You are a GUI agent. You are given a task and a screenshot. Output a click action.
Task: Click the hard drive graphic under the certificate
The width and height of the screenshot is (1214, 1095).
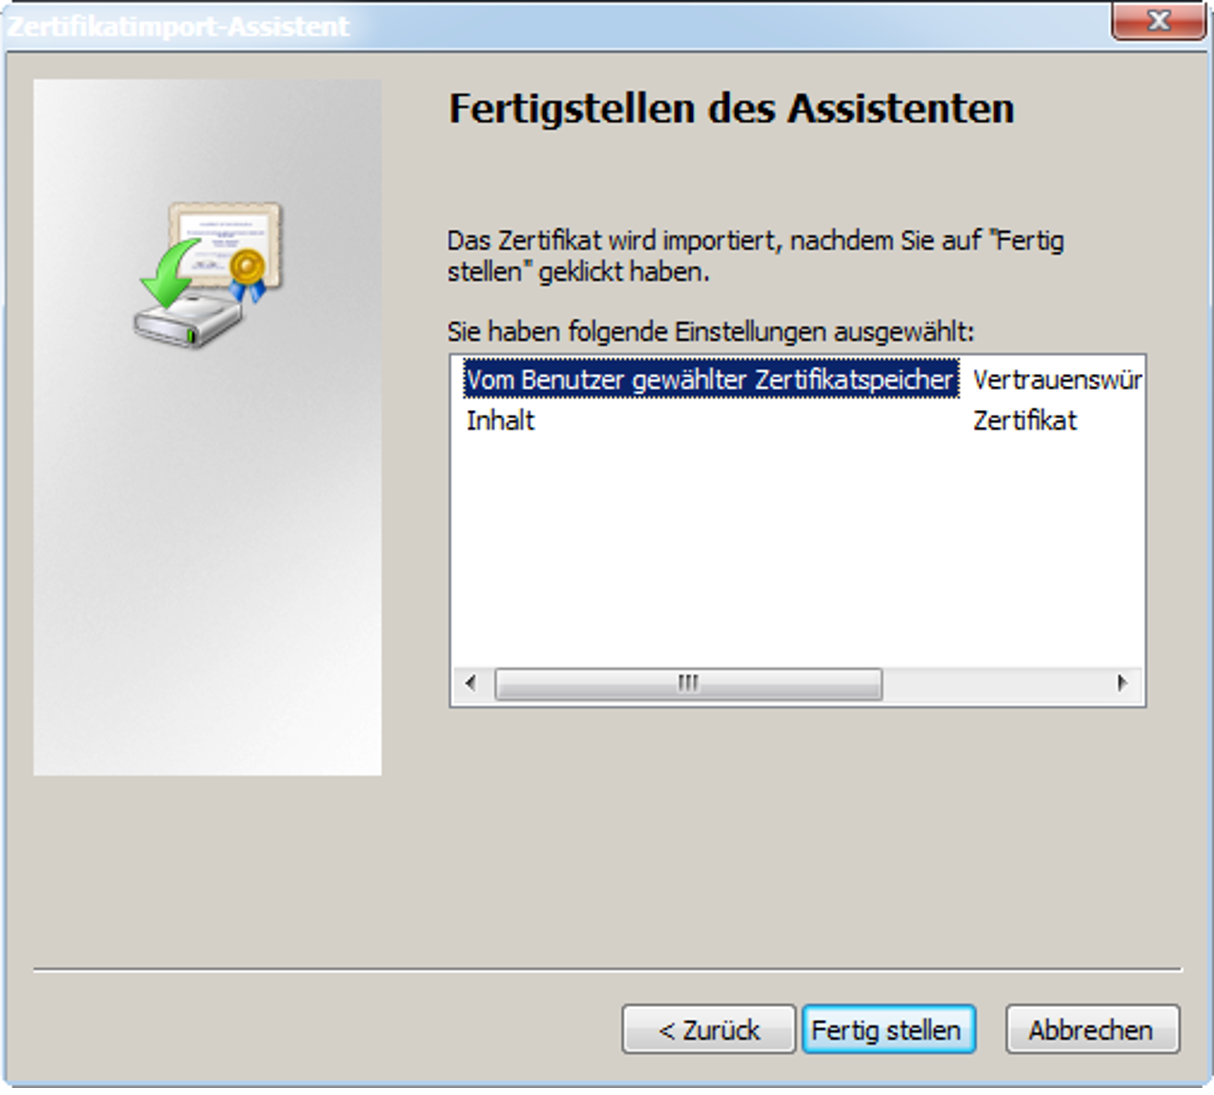point(188,322)
